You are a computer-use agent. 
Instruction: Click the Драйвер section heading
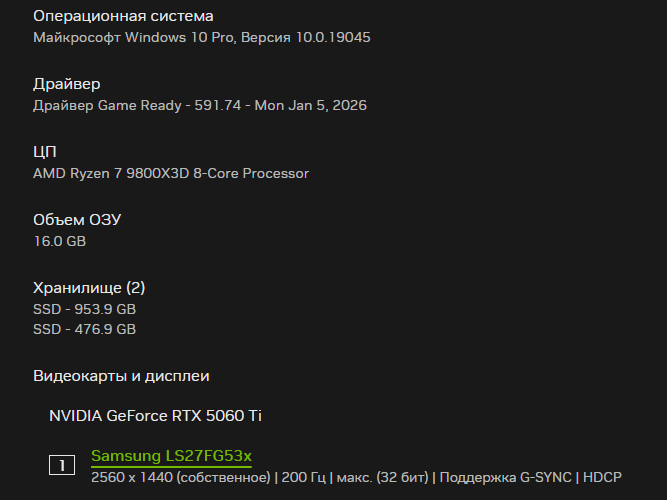point(67,84)
